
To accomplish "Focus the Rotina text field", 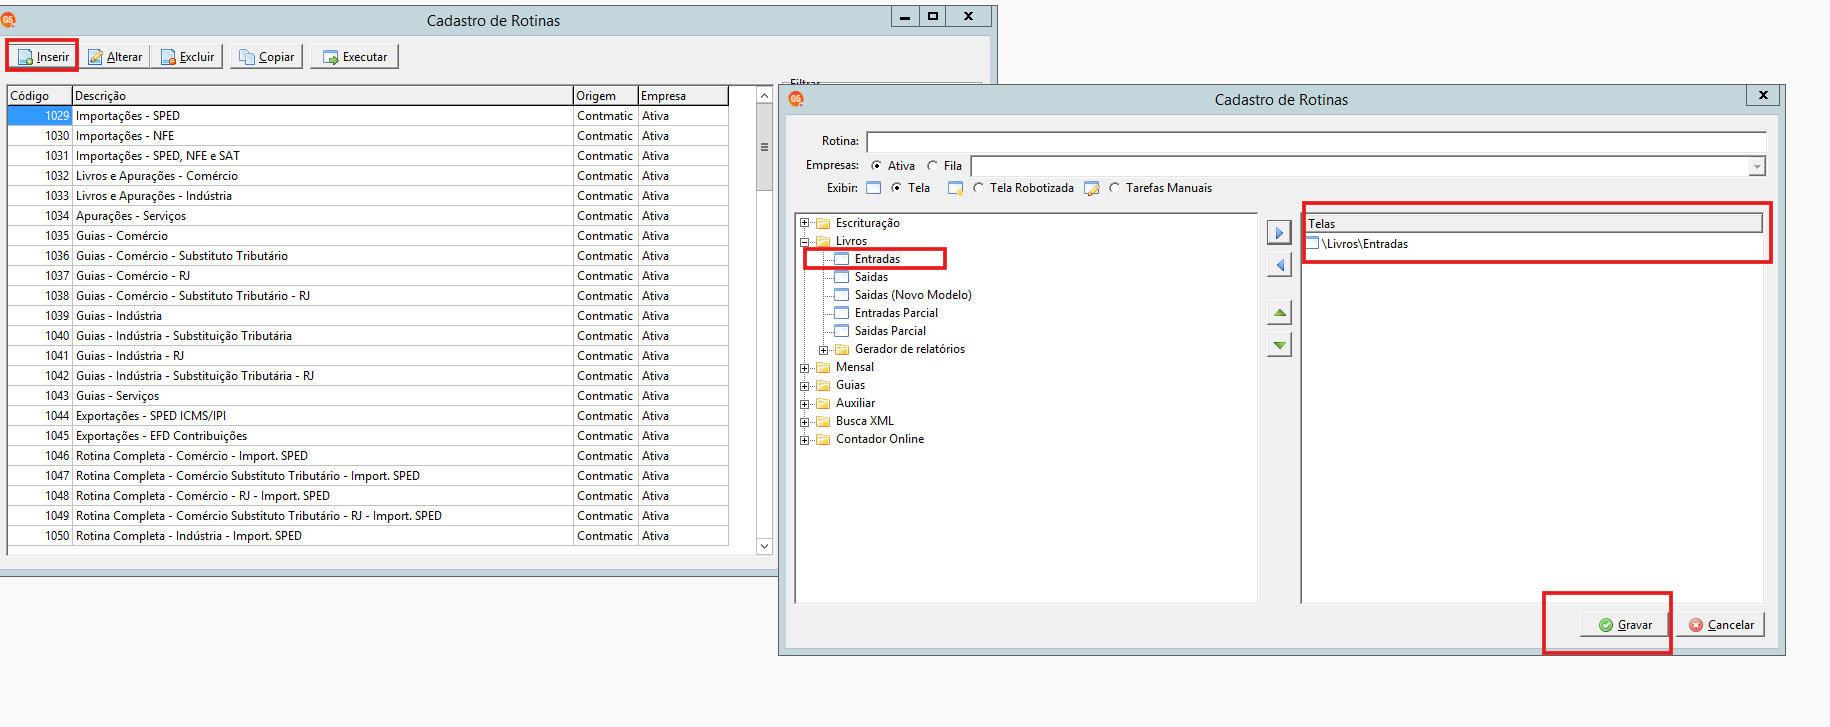I will [x=1316, y=142].
